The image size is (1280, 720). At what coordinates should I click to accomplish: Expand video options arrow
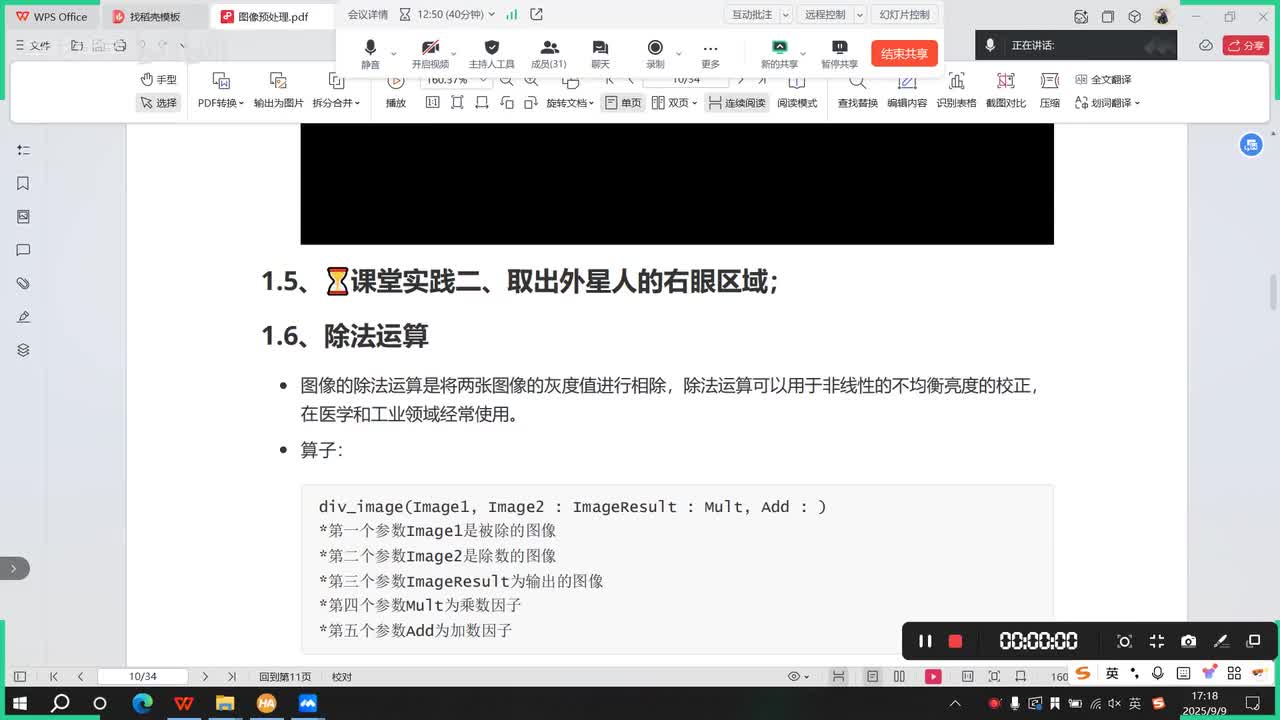[454, 53]
